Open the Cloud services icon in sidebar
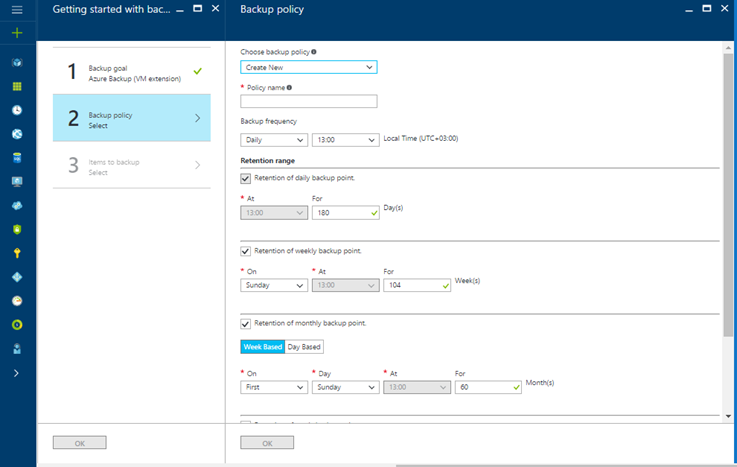The image size is (737, 467). click(17, 206)
